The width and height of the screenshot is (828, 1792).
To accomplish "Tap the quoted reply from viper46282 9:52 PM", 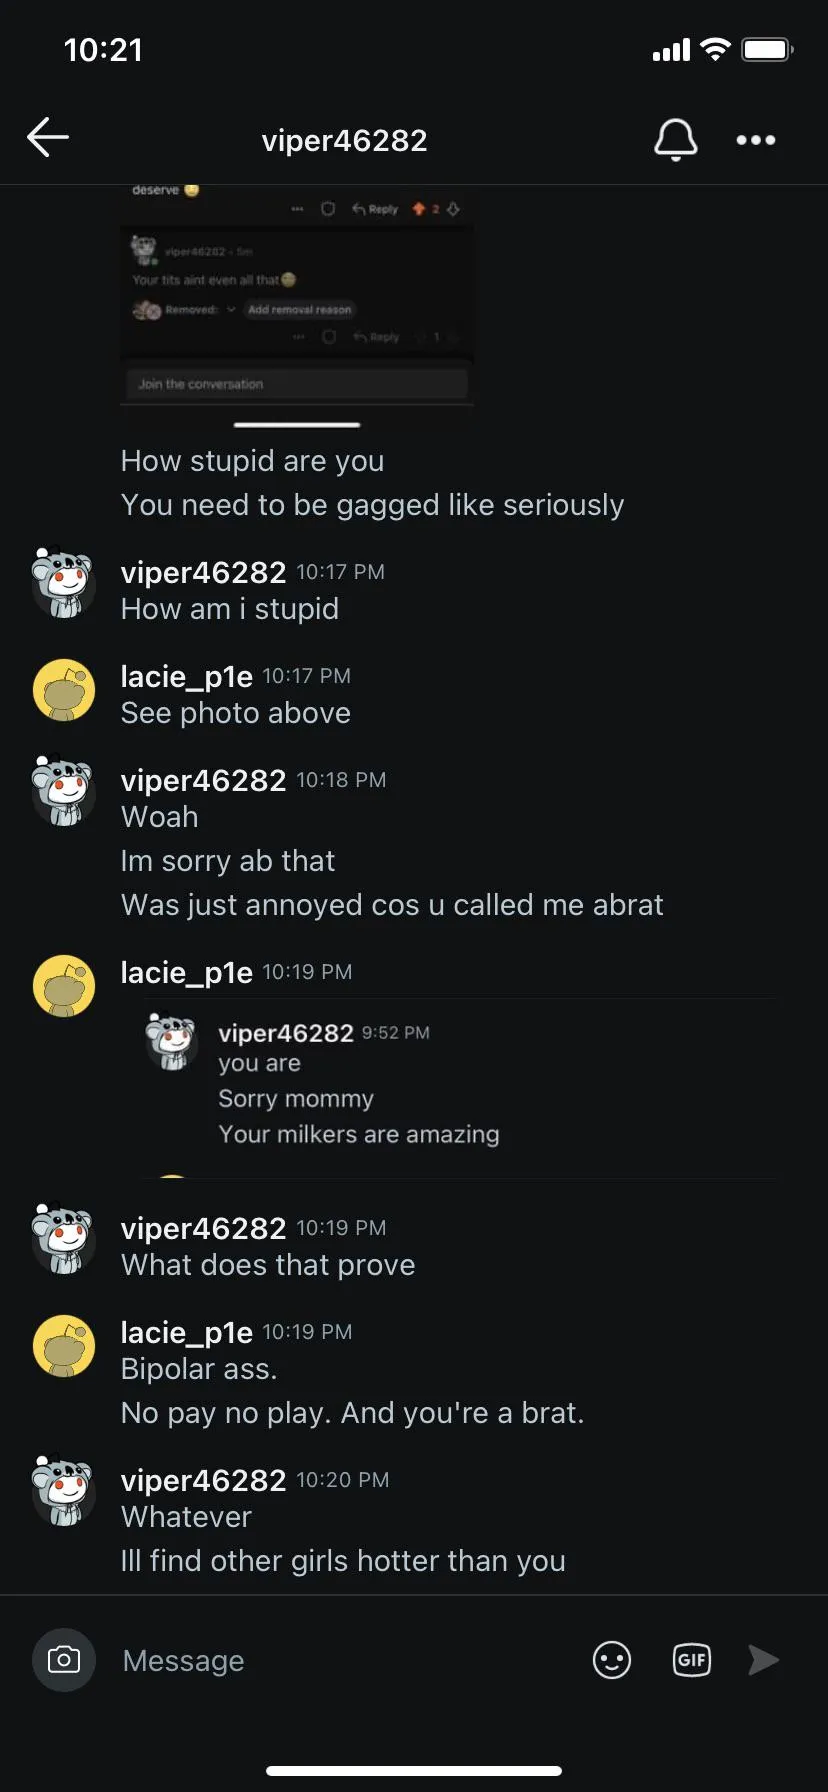I will tap(460, 1088).
